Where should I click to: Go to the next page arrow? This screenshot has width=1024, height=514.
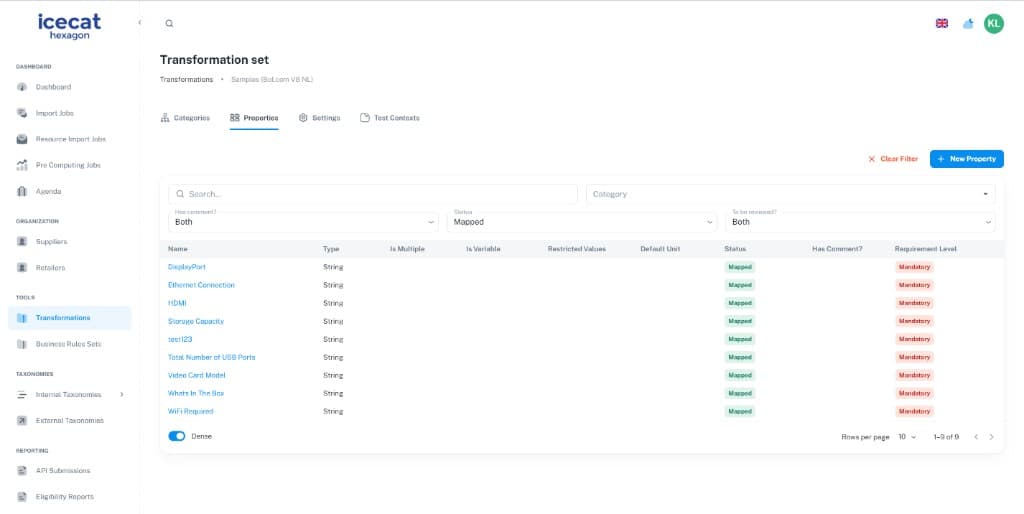[x=991, y=437]
